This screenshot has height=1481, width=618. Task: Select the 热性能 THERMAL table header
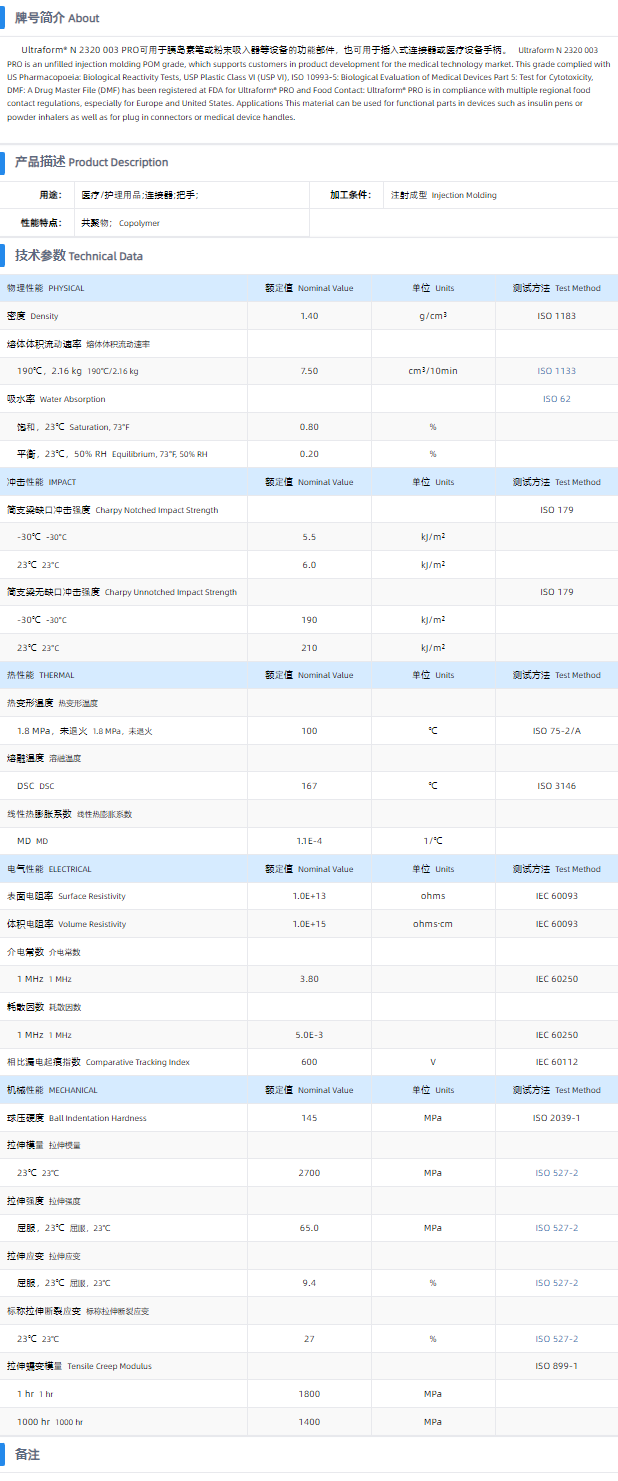(41, 675)
